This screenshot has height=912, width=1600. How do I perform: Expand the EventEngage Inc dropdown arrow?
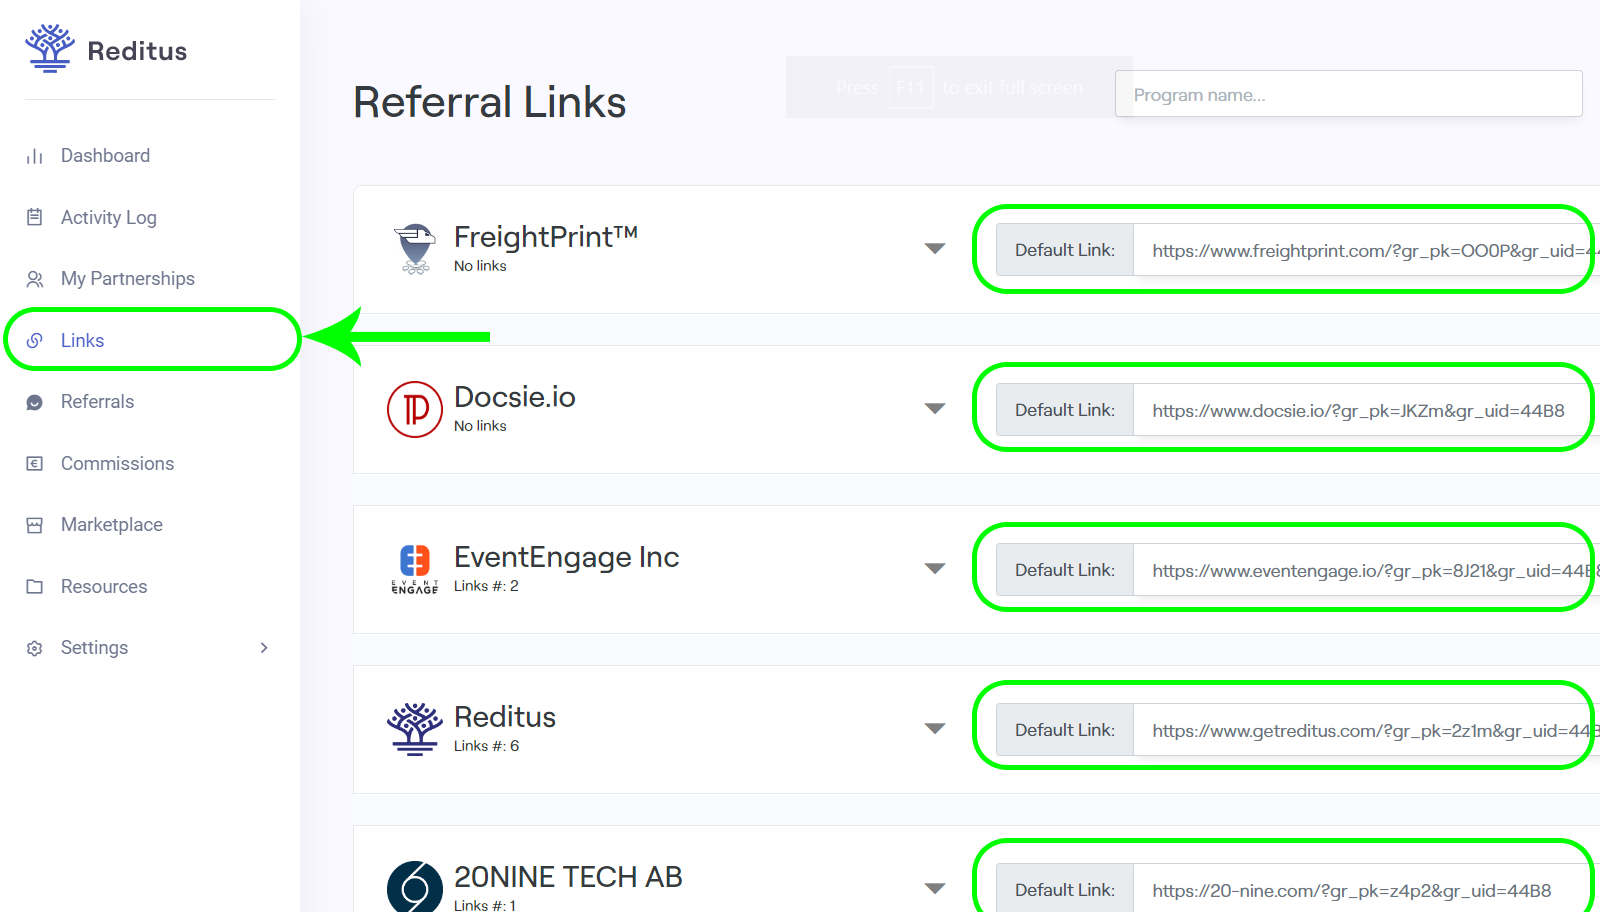(x=935, y=569)
